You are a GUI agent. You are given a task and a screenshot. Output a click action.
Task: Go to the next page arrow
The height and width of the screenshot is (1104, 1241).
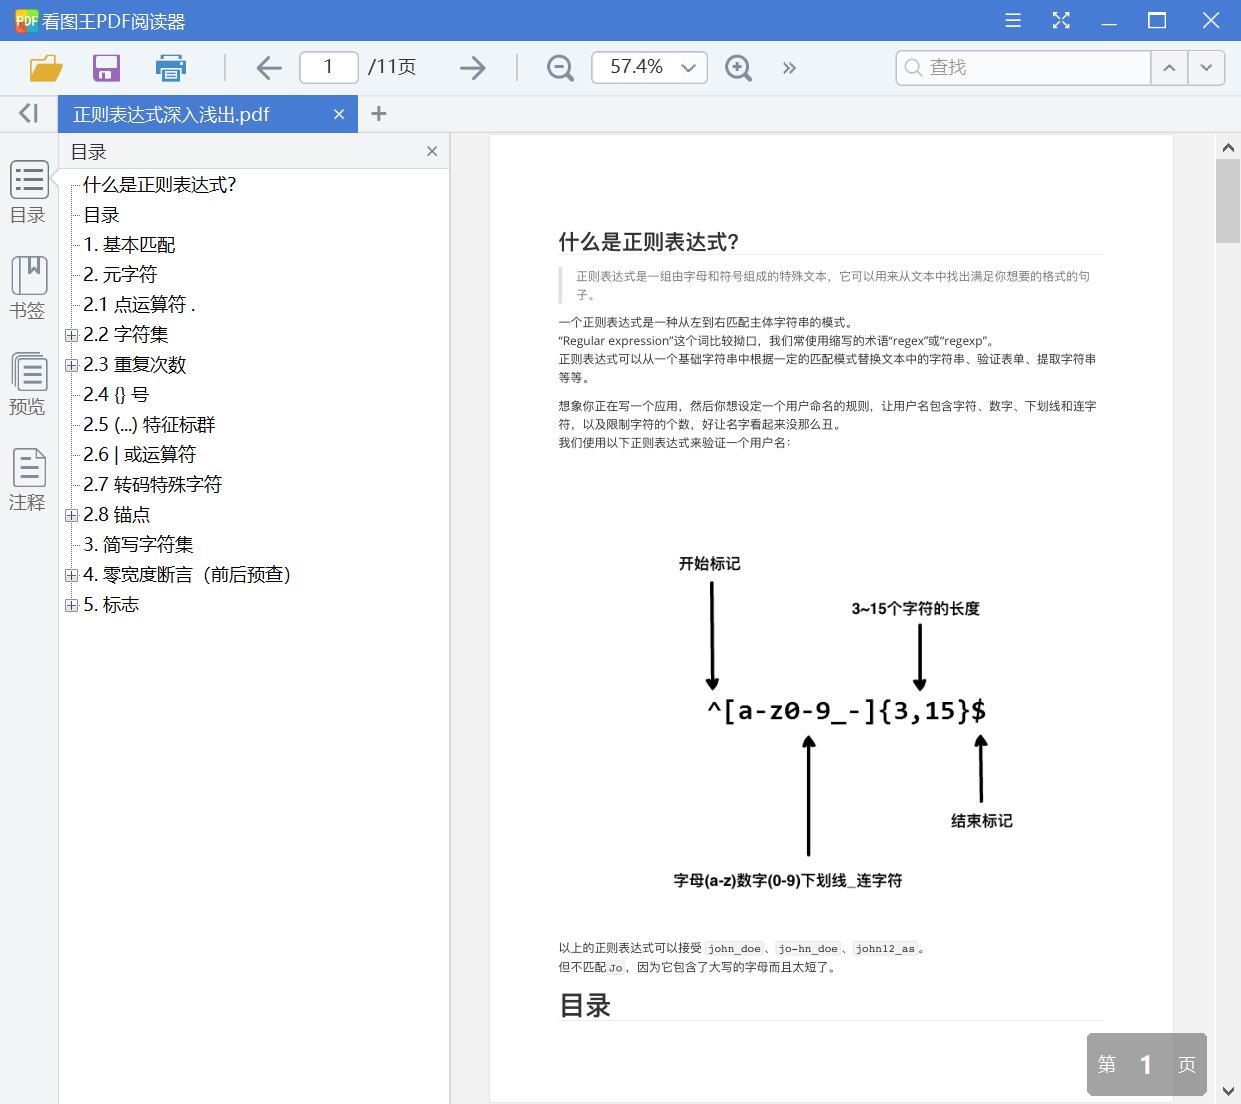coord(472,68)
